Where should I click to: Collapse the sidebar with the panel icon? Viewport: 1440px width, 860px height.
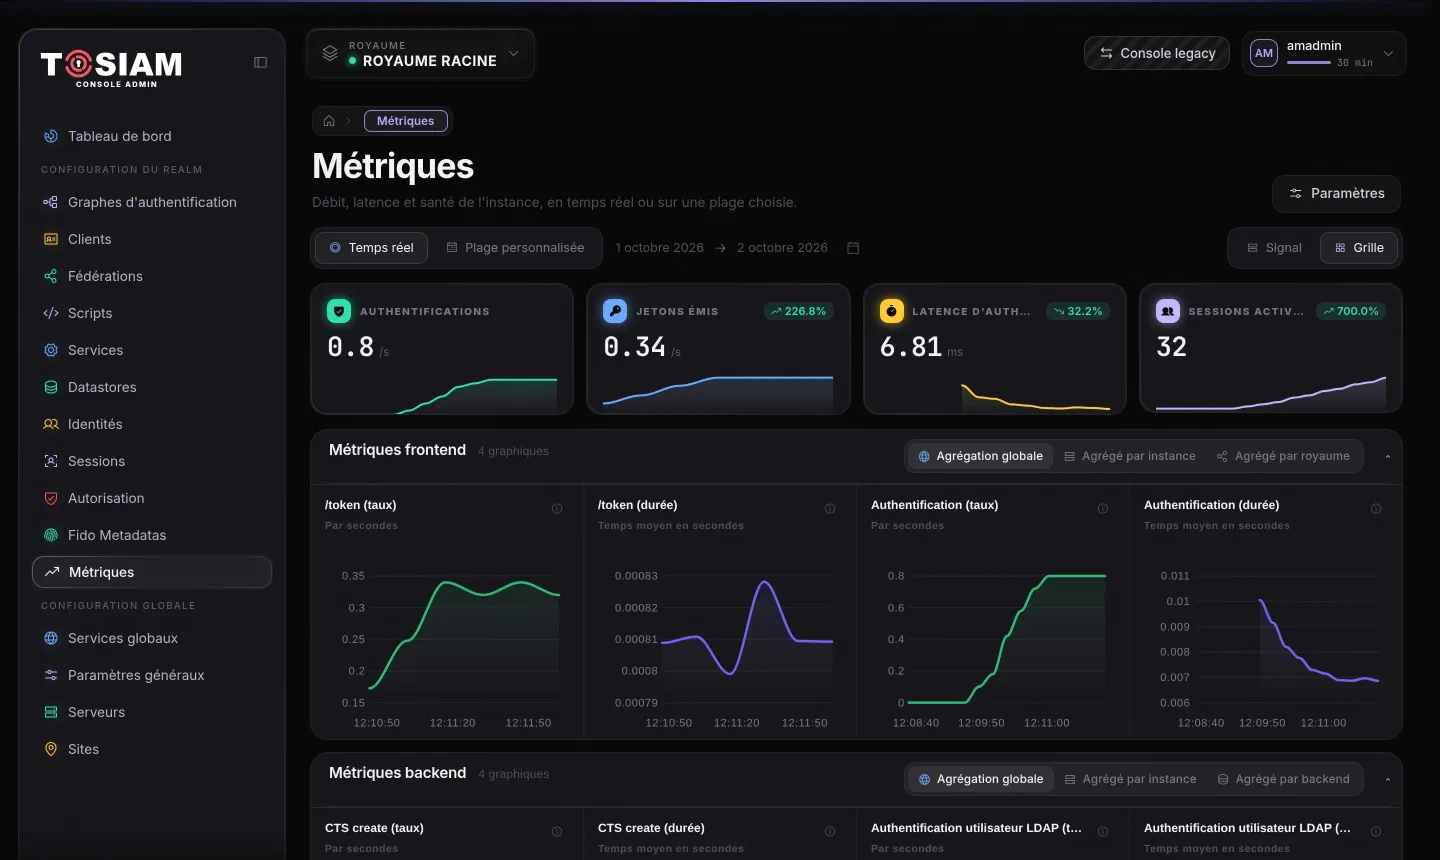tap(260, 62)
